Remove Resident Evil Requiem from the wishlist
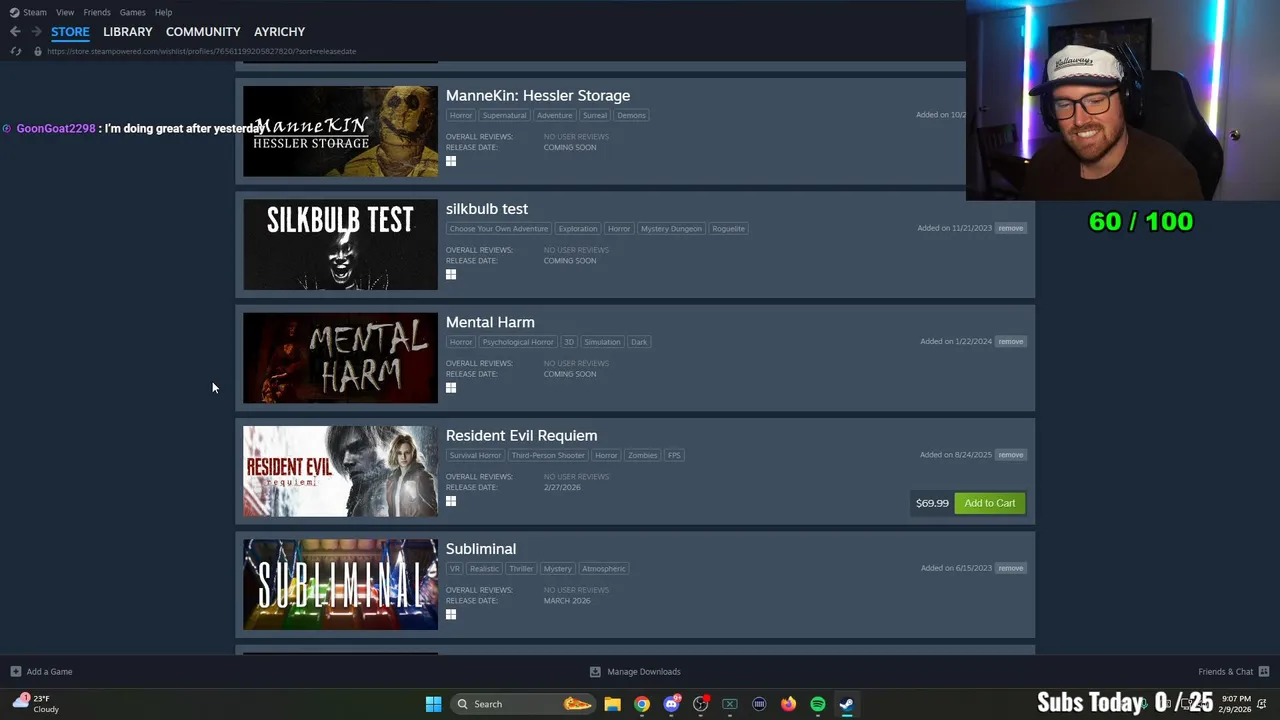The width and height of the screenshot is (1280, 720). tap(1010, 455)
